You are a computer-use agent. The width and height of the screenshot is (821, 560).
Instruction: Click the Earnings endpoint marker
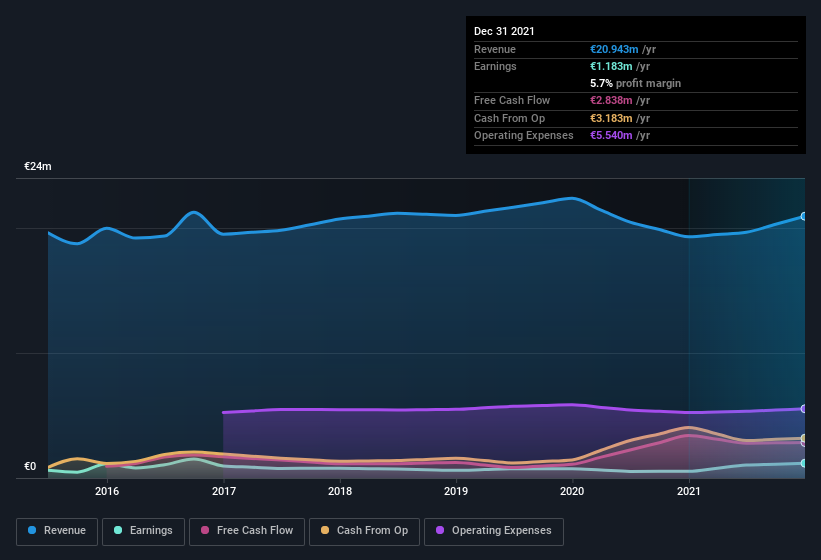(x=804, y=463)
